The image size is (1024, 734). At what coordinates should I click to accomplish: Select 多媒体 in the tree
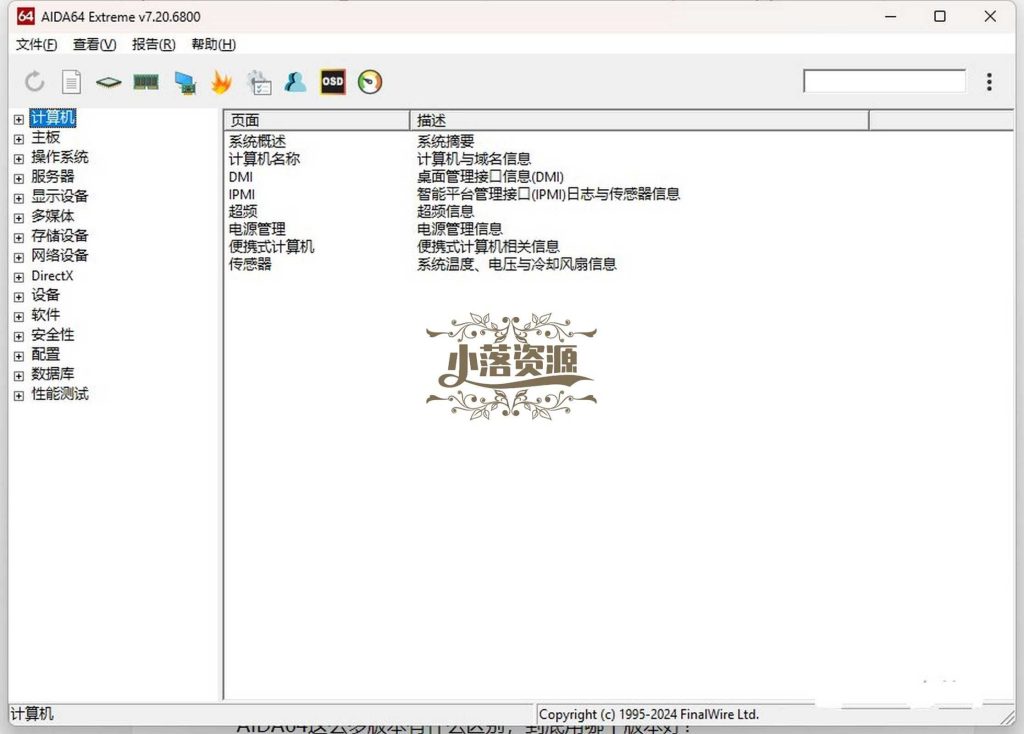click(53, 215)
